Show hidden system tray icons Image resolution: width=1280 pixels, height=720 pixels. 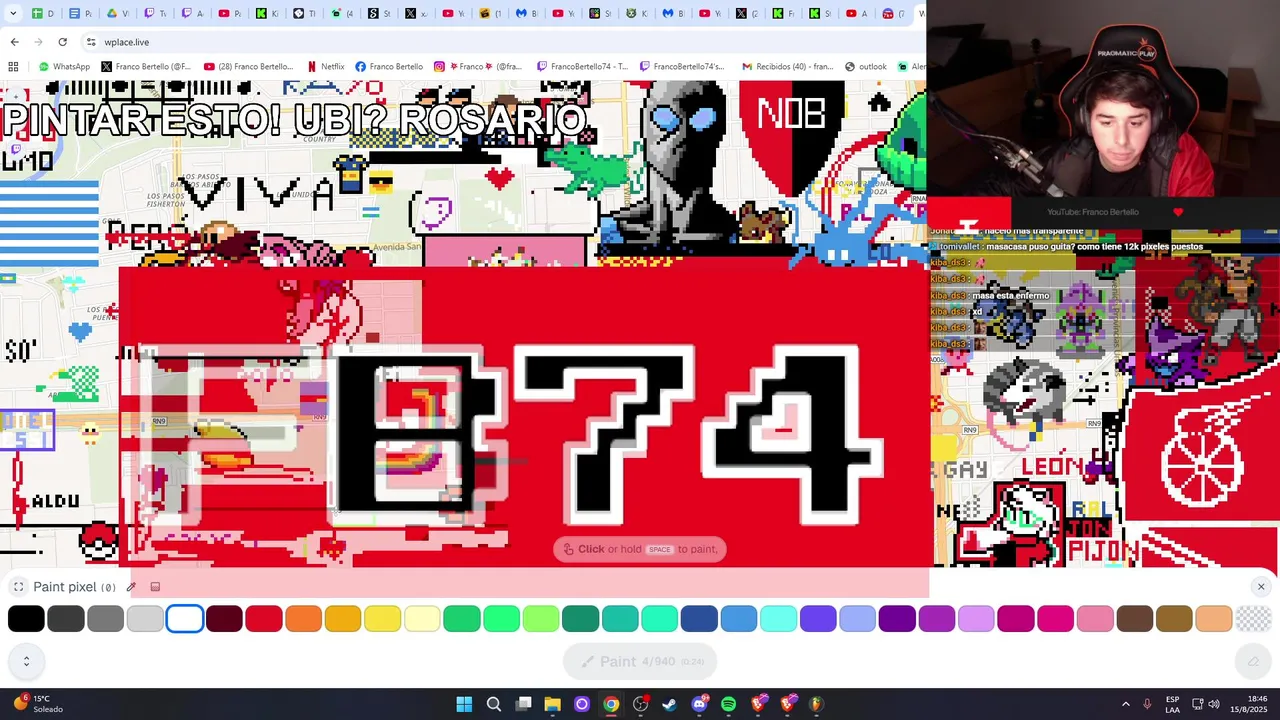[1126, 704]
